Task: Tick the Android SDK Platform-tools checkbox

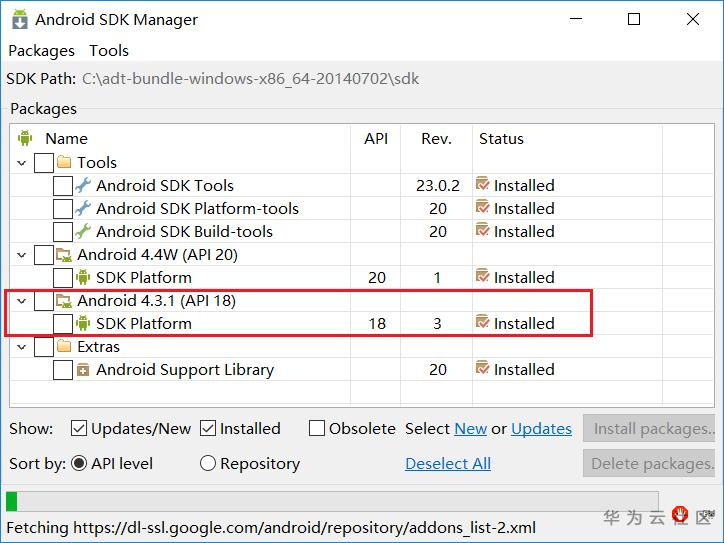Action: [x=62, y=208]
